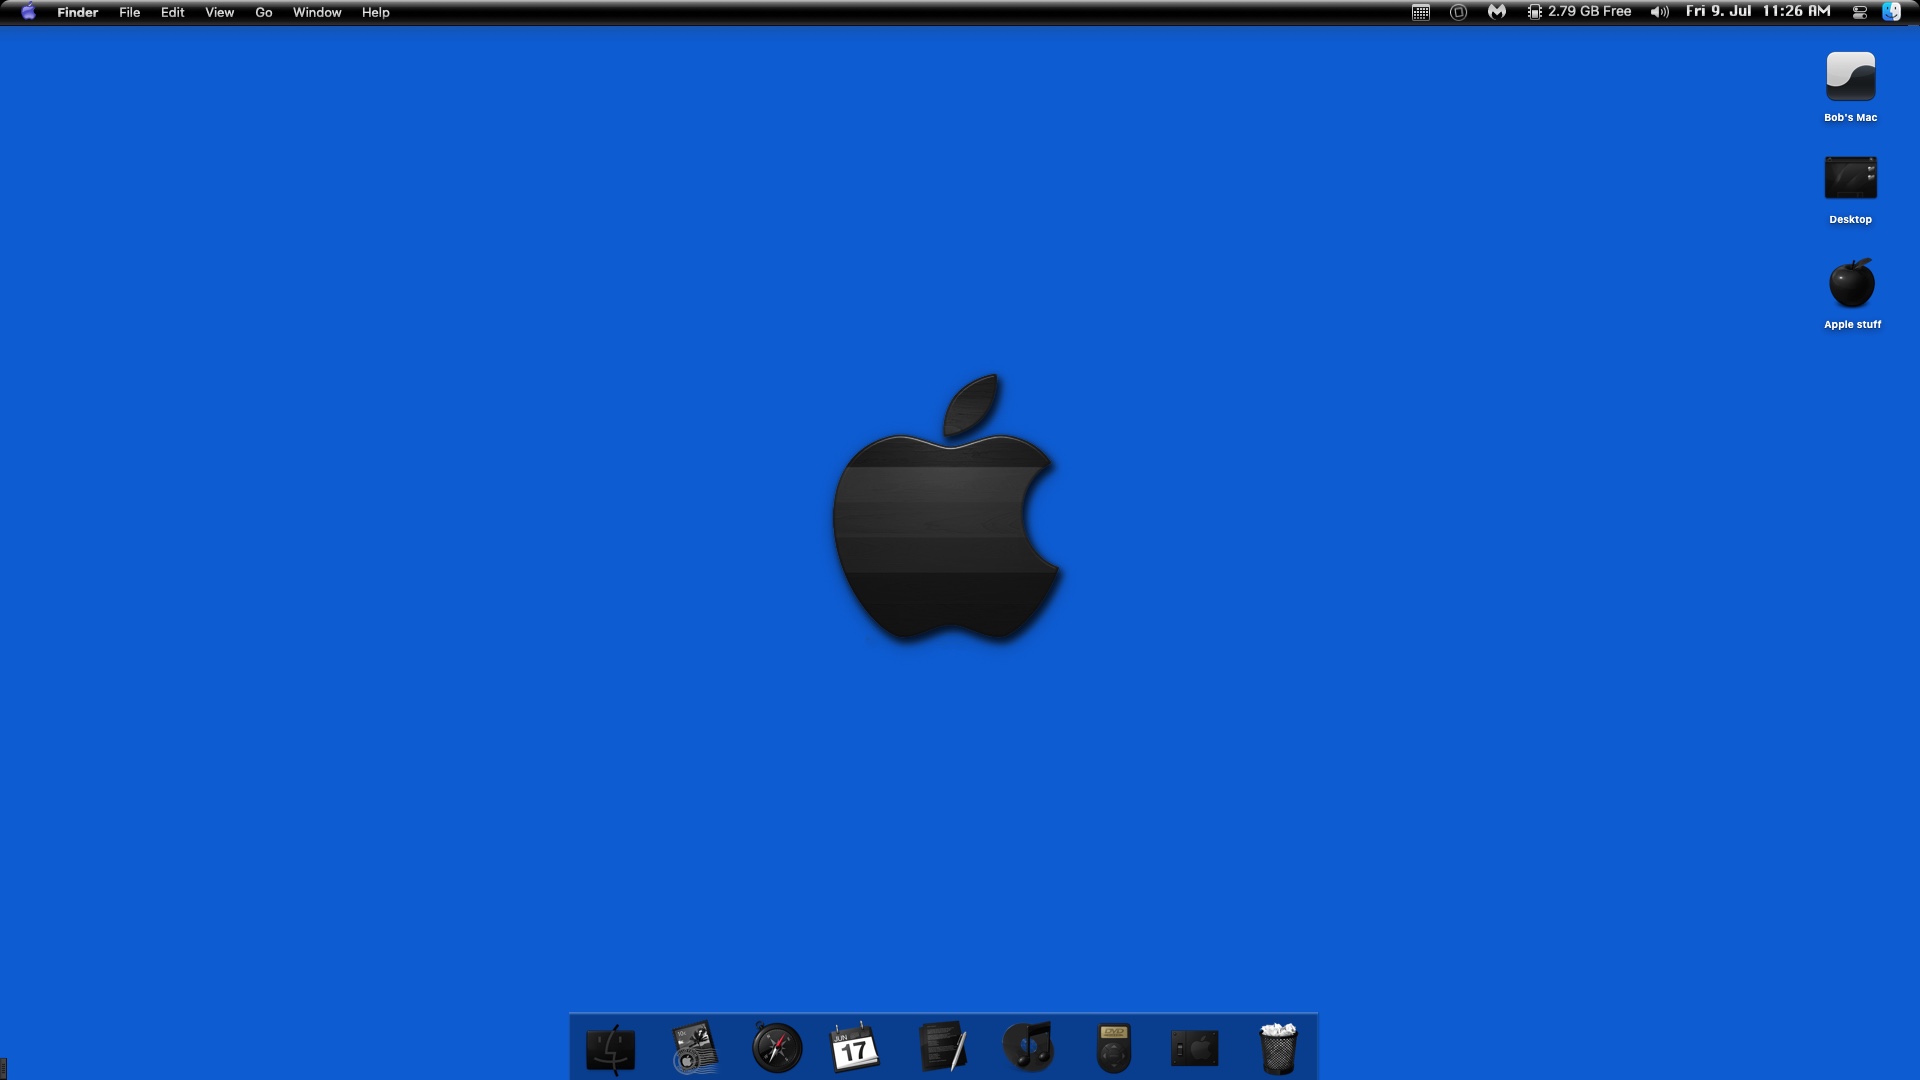
Task: Open Control Center toggles in menu bar
Action: [1859, 12]
